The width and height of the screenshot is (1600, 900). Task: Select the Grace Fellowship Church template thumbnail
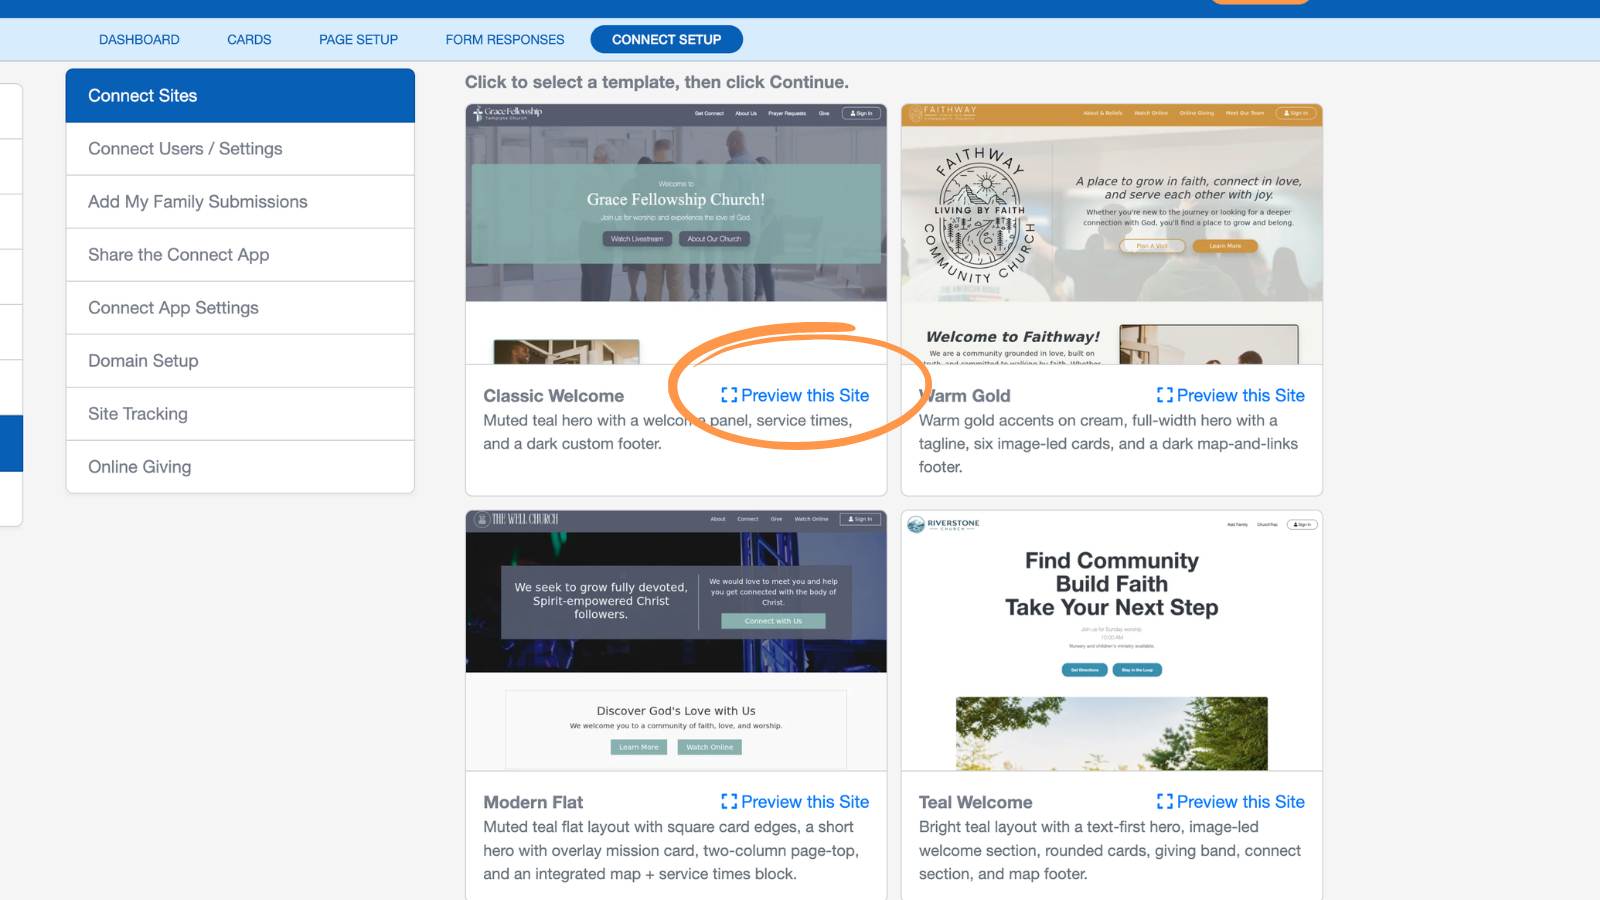coord(676,234)
